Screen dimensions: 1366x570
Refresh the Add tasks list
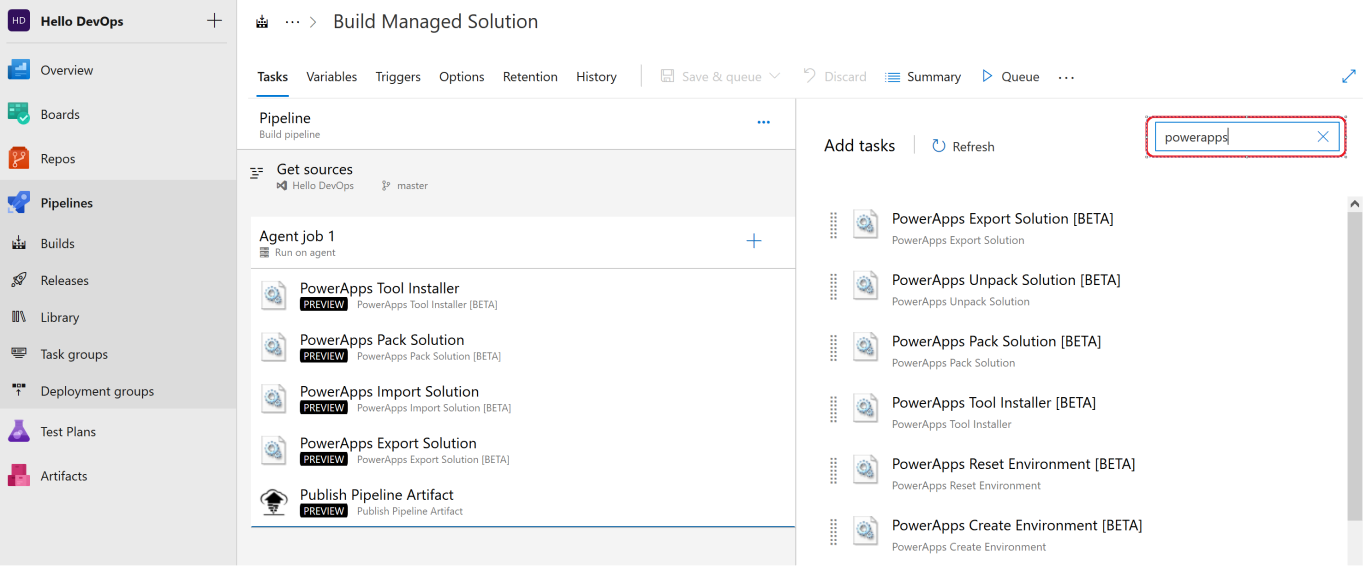(x=963, y=146)
